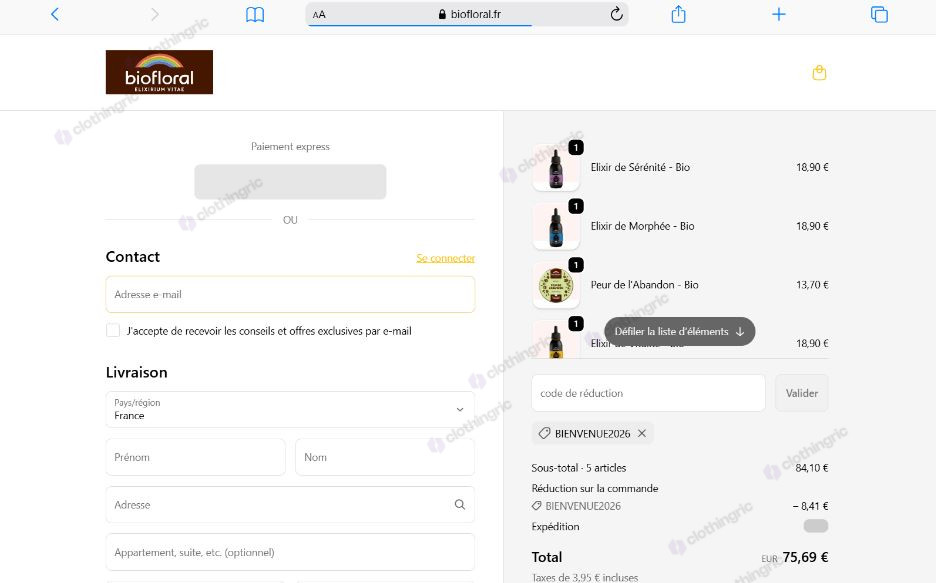
Task: Tap the Safari forward arrow
Action: [155, 14]
